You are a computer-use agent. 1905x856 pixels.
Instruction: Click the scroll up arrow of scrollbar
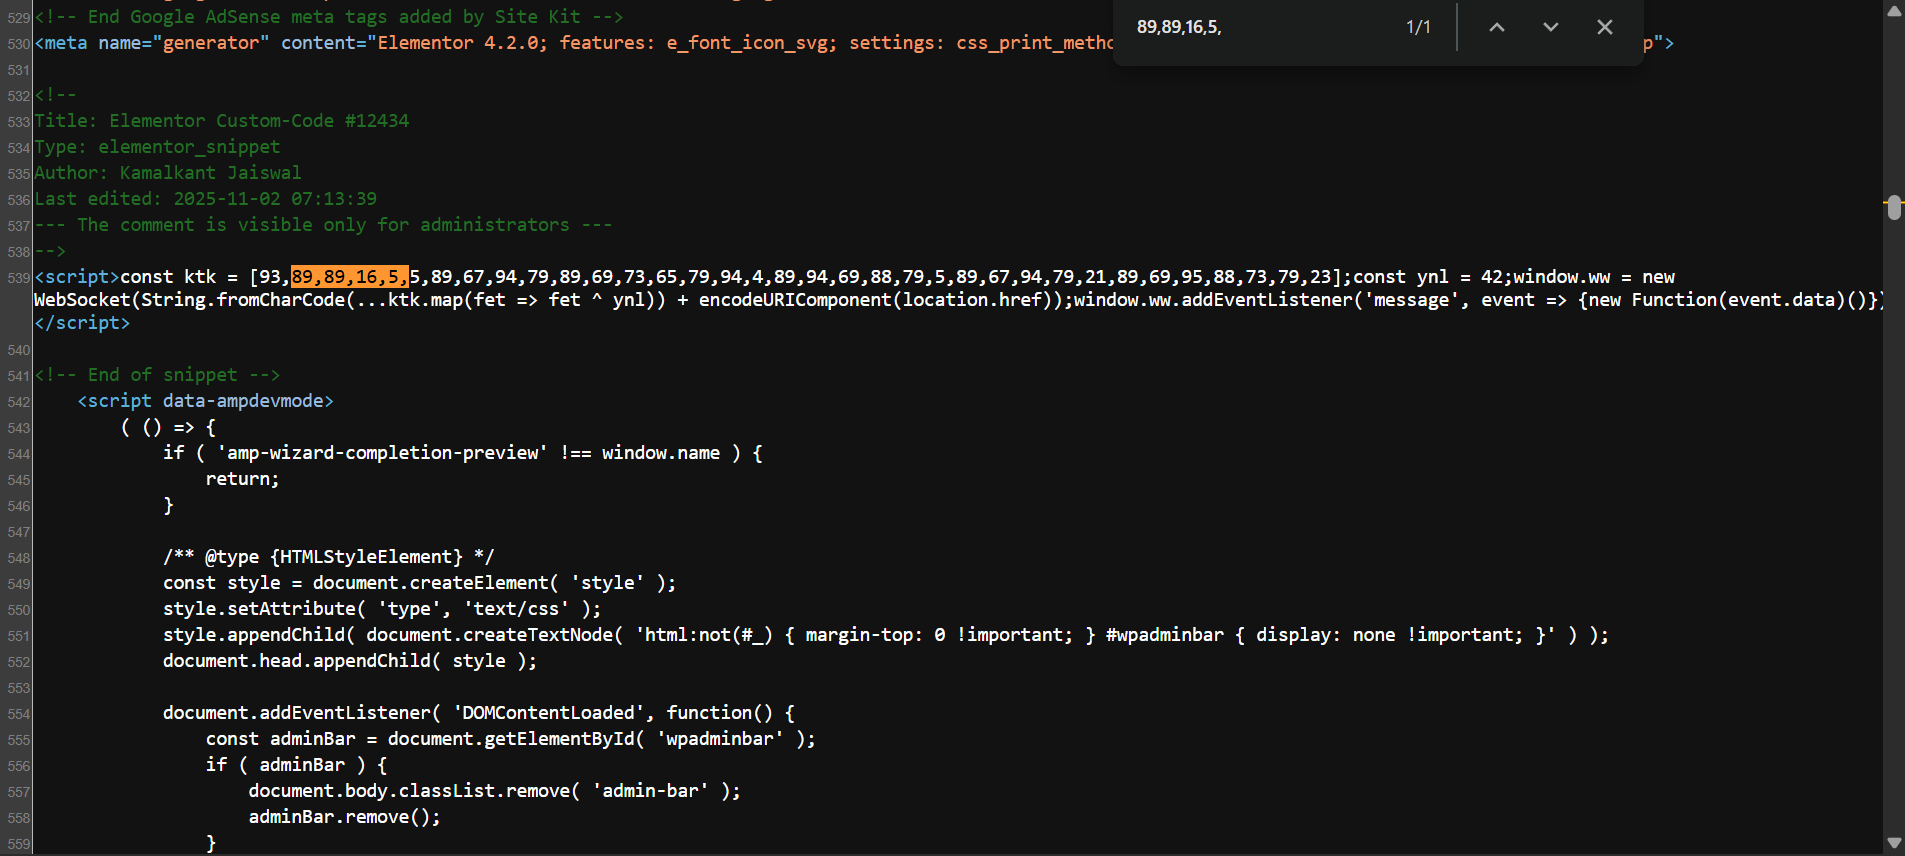pyautogui.click(x=1894, y=11)
